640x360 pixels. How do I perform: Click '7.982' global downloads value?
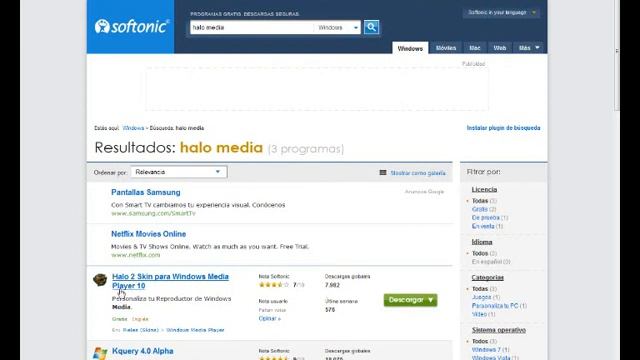332,285
